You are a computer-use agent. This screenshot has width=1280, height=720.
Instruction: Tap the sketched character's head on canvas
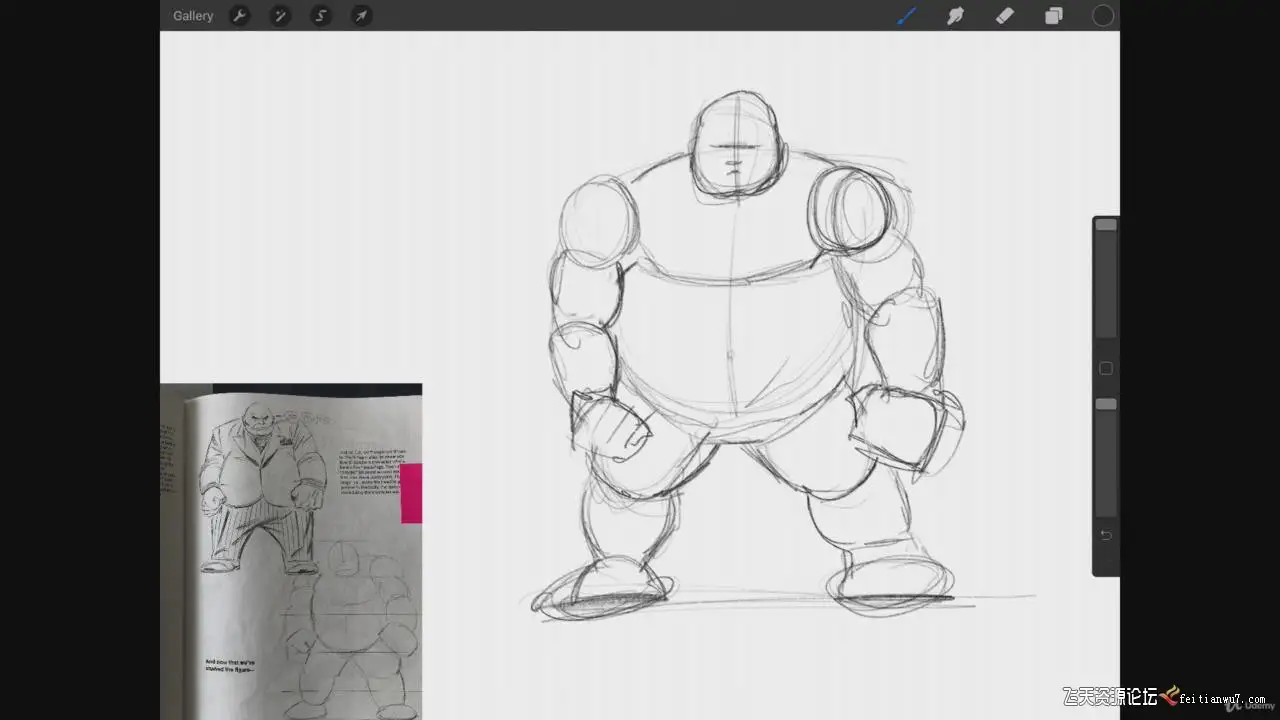(x=738, y=145)
